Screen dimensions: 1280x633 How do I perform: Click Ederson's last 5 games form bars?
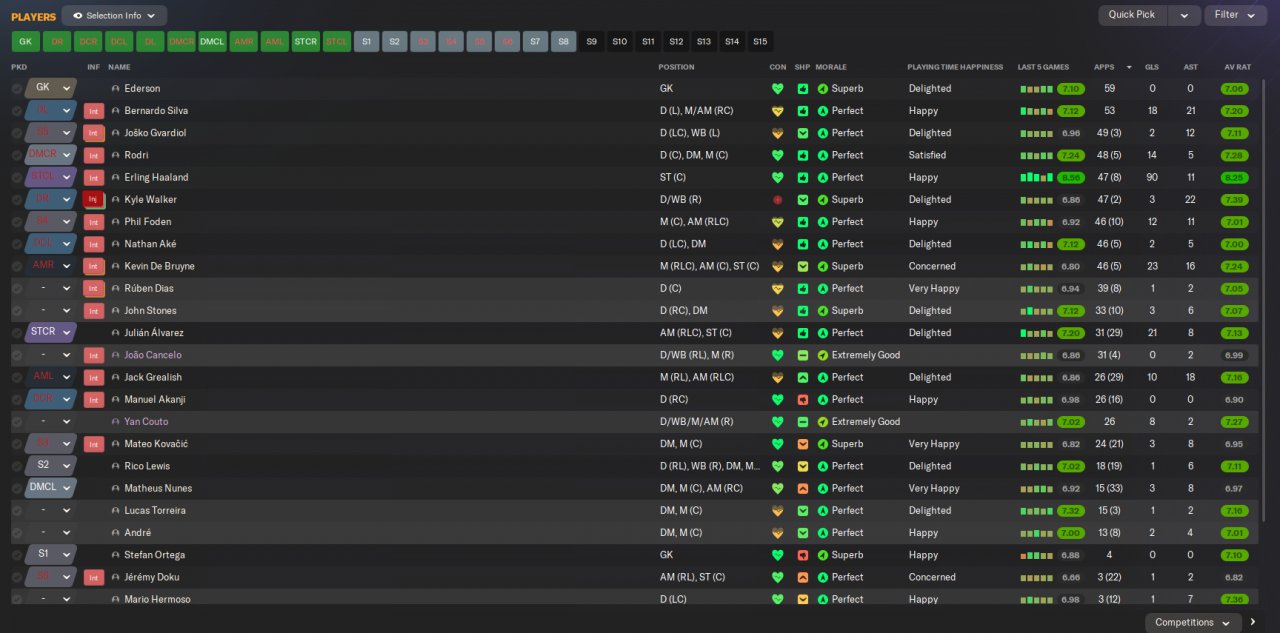[1037, 89]
